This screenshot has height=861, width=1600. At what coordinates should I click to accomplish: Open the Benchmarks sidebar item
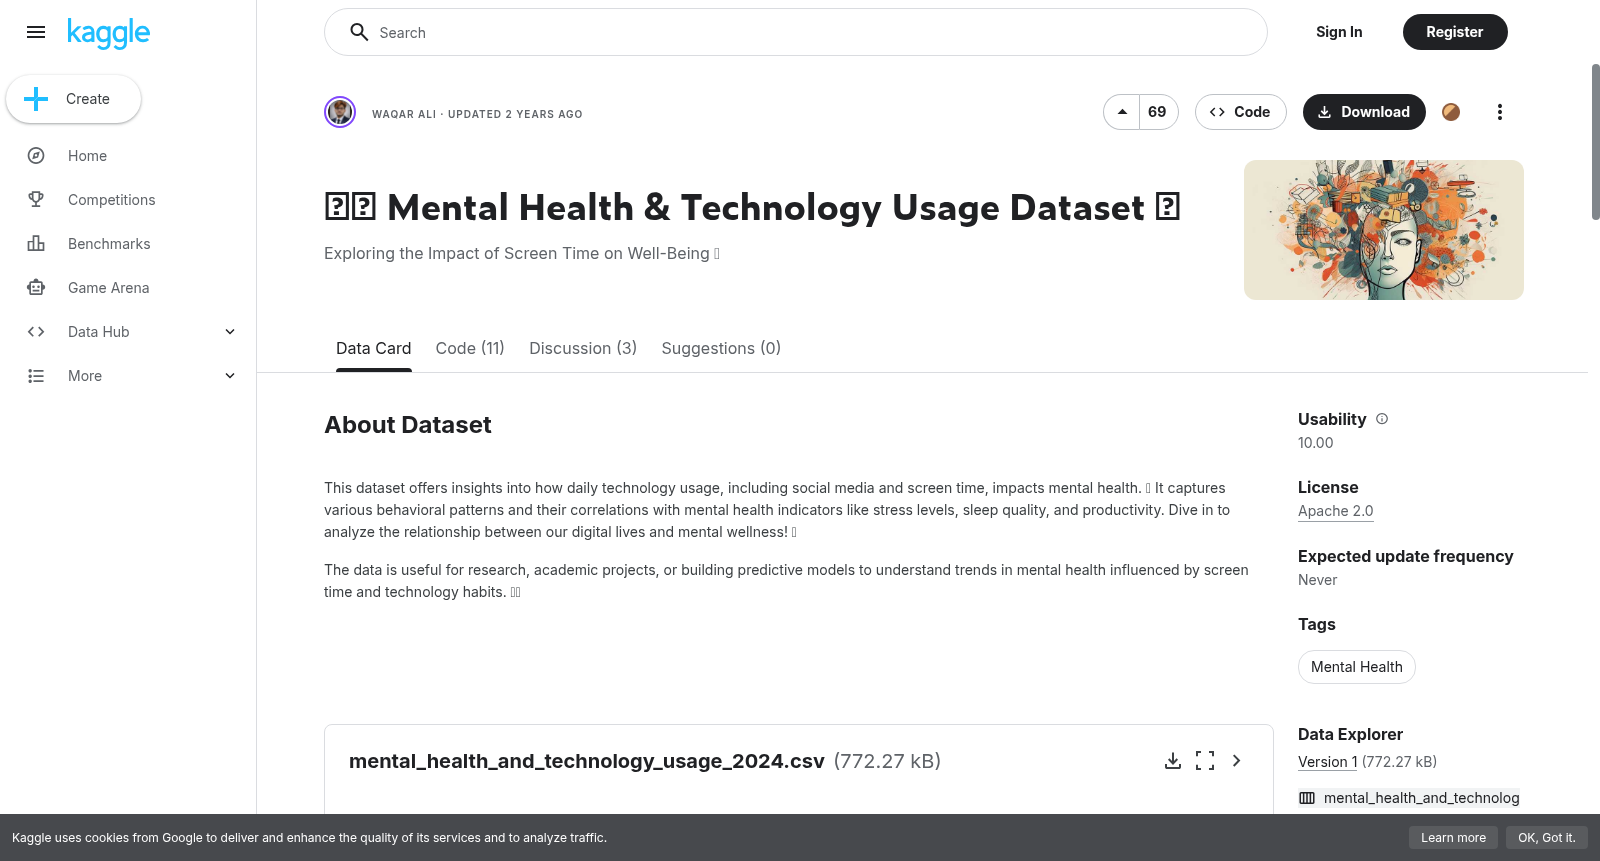tap(128, 244)
